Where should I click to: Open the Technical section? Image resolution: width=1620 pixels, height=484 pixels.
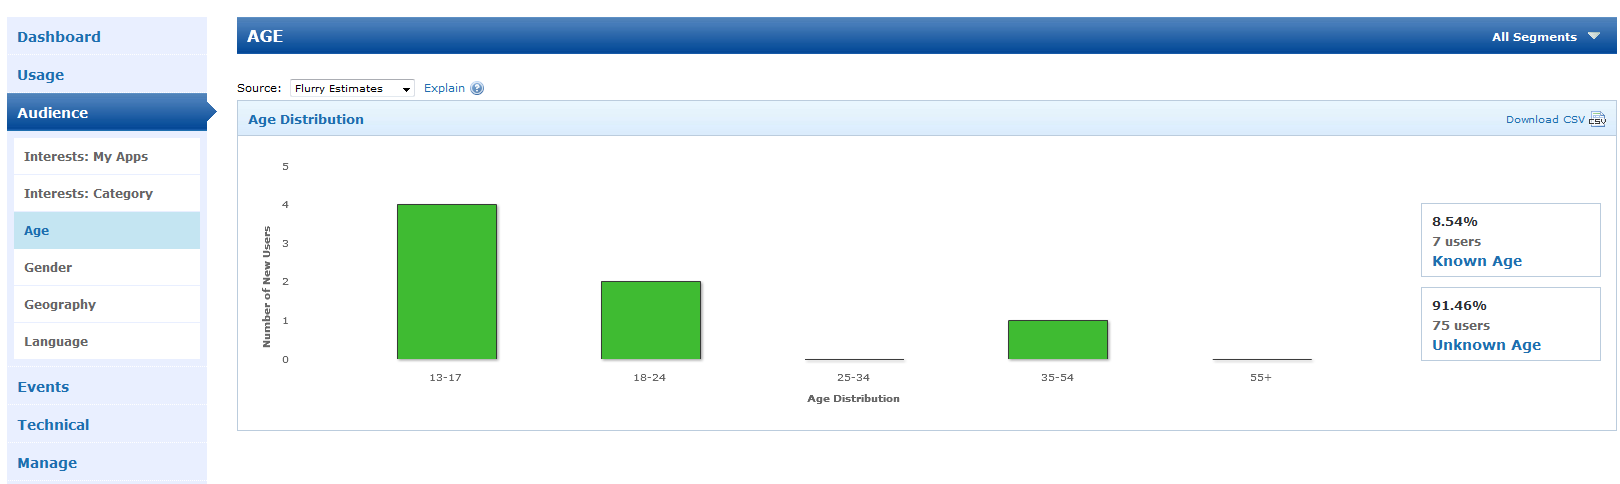107,424
